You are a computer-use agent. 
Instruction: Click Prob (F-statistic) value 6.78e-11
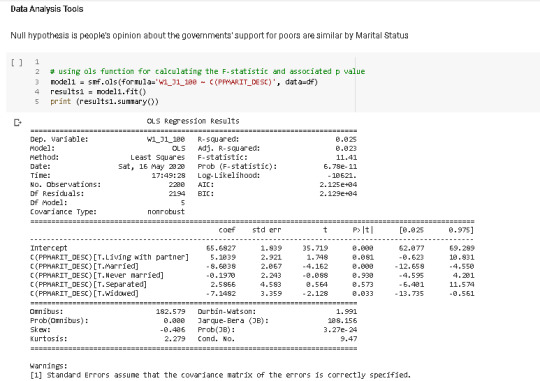click(x=340, y=166)
